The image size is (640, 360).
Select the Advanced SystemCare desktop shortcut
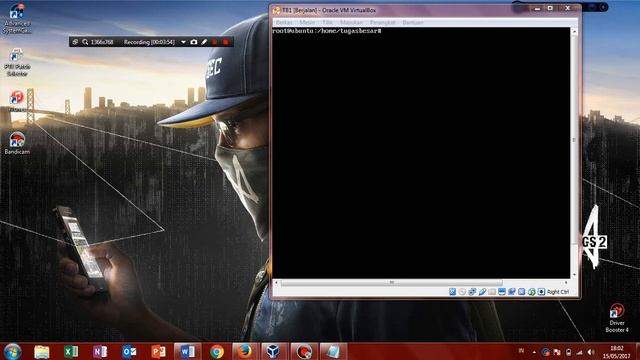click(x=17, y=19)
